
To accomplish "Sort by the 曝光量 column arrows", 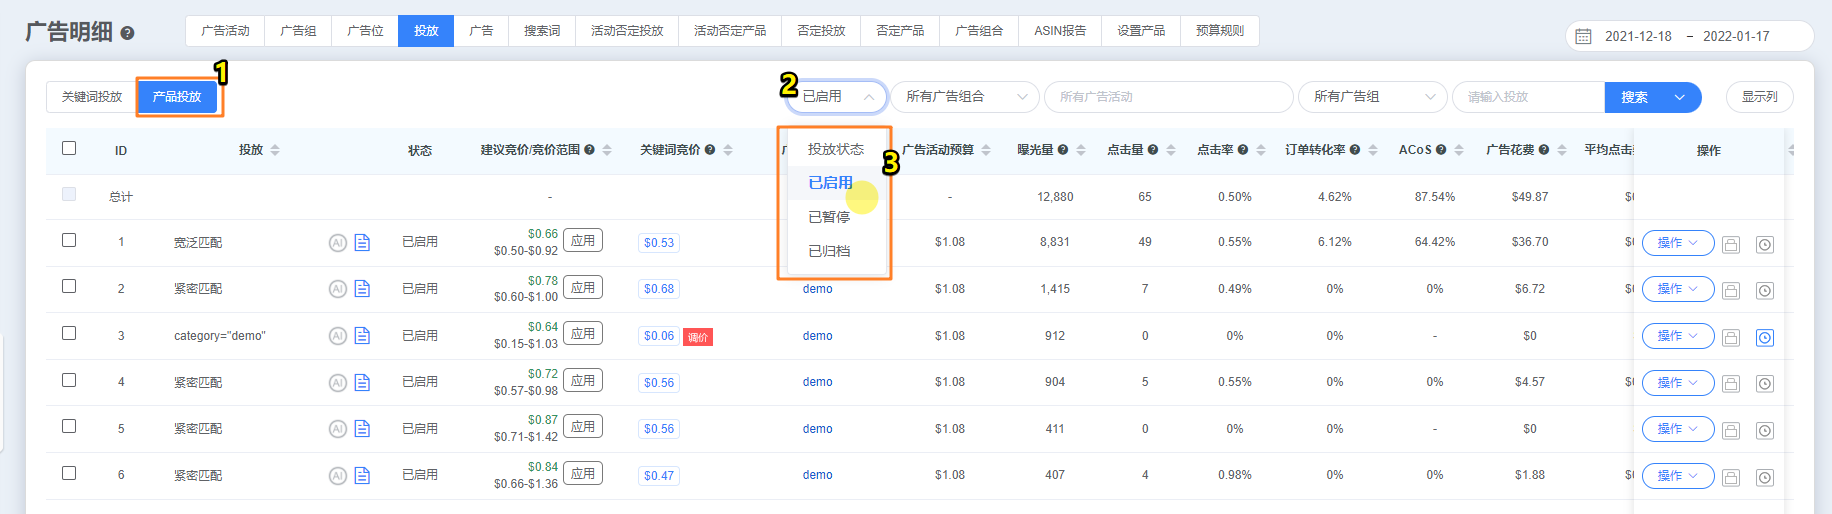I will [x=1081, y=150].
